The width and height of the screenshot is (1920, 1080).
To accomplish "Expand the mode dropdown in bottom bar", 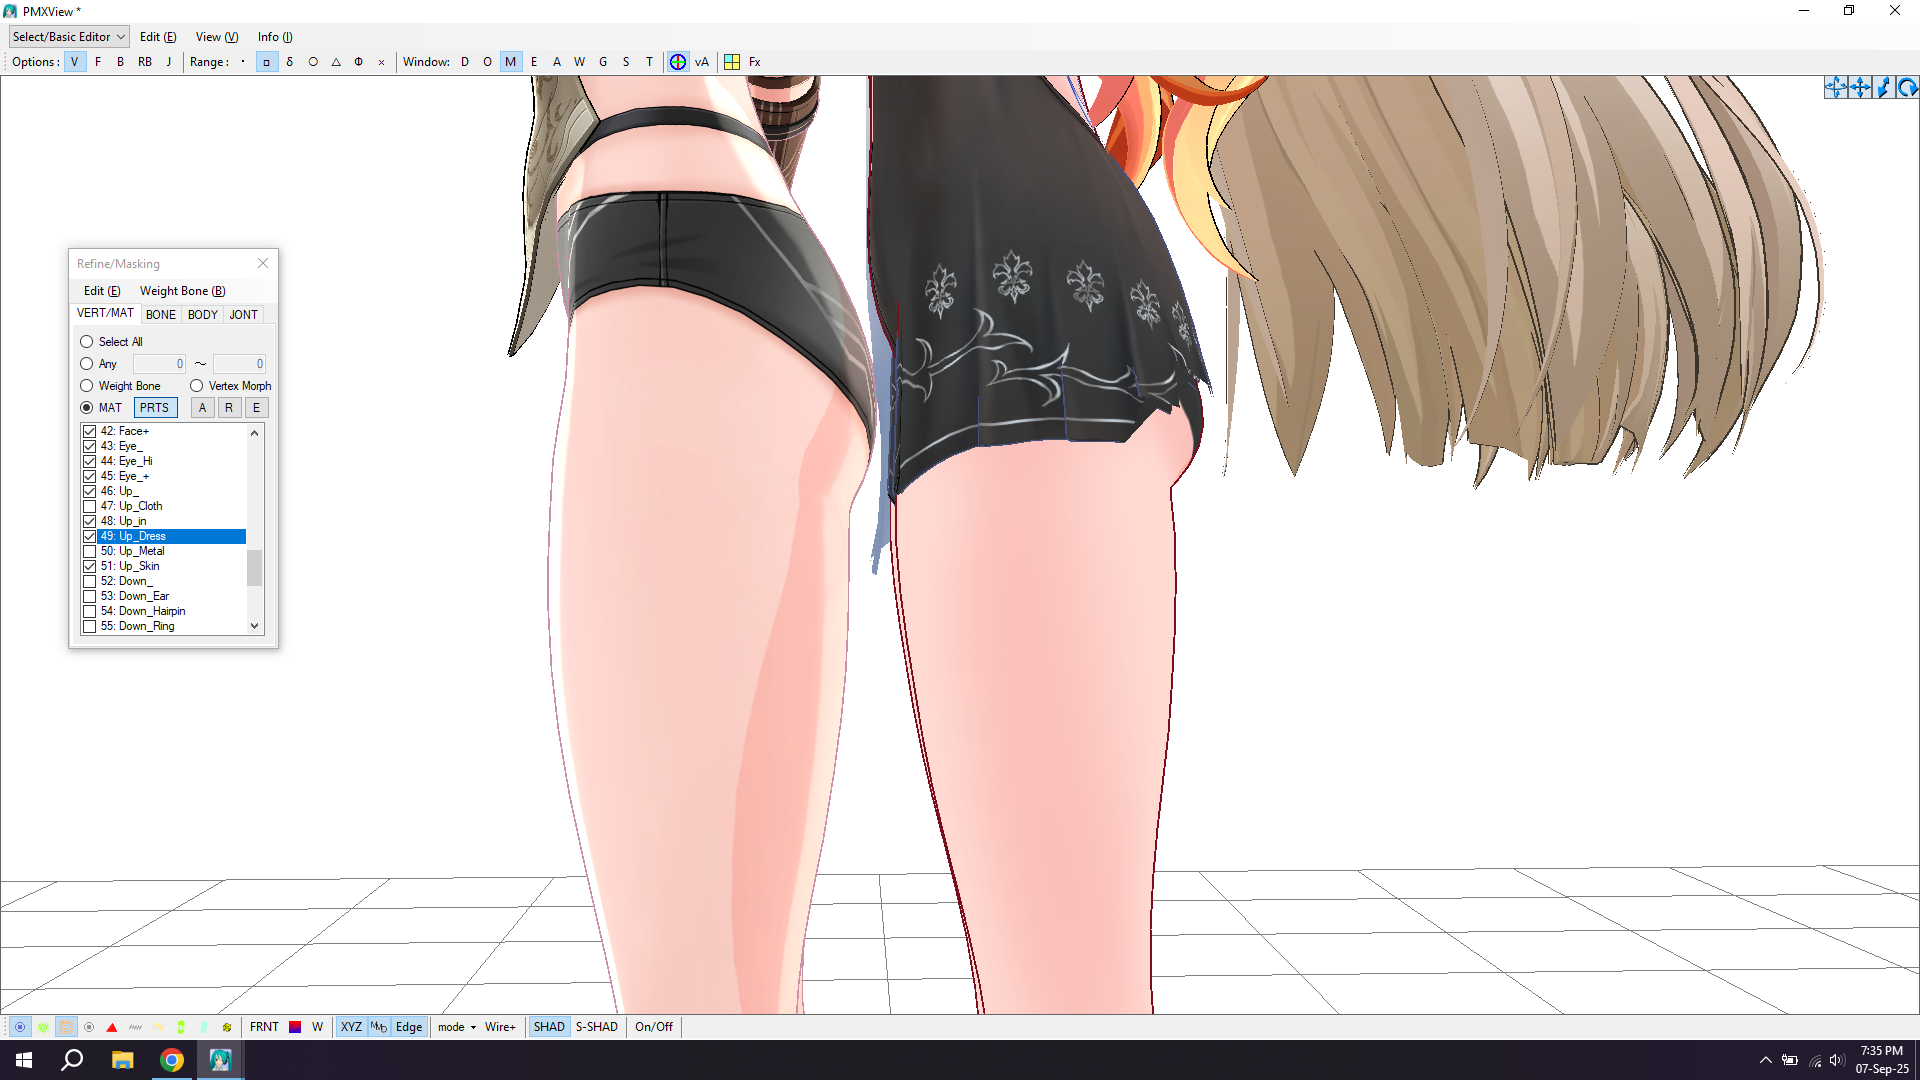I will point(457,1027).
